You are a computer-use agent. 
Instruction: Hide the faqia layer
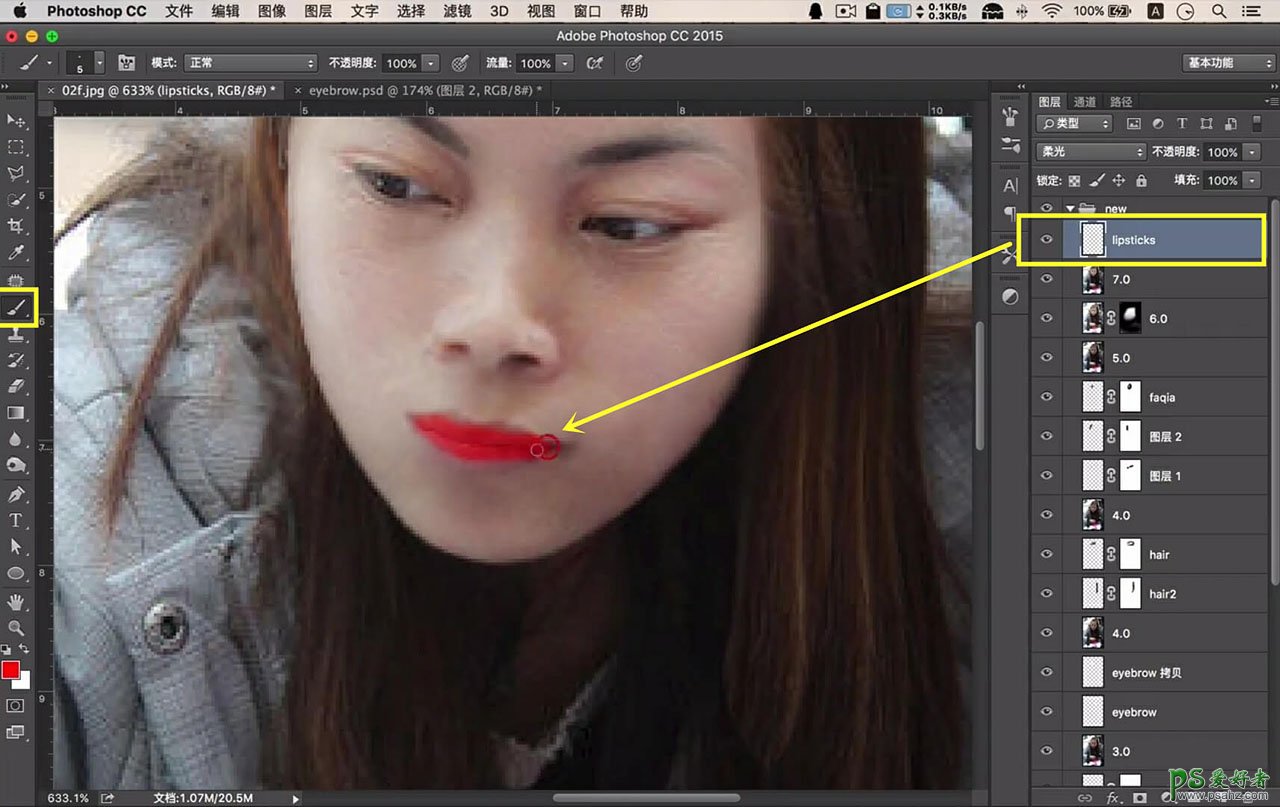click(1047, 397)
